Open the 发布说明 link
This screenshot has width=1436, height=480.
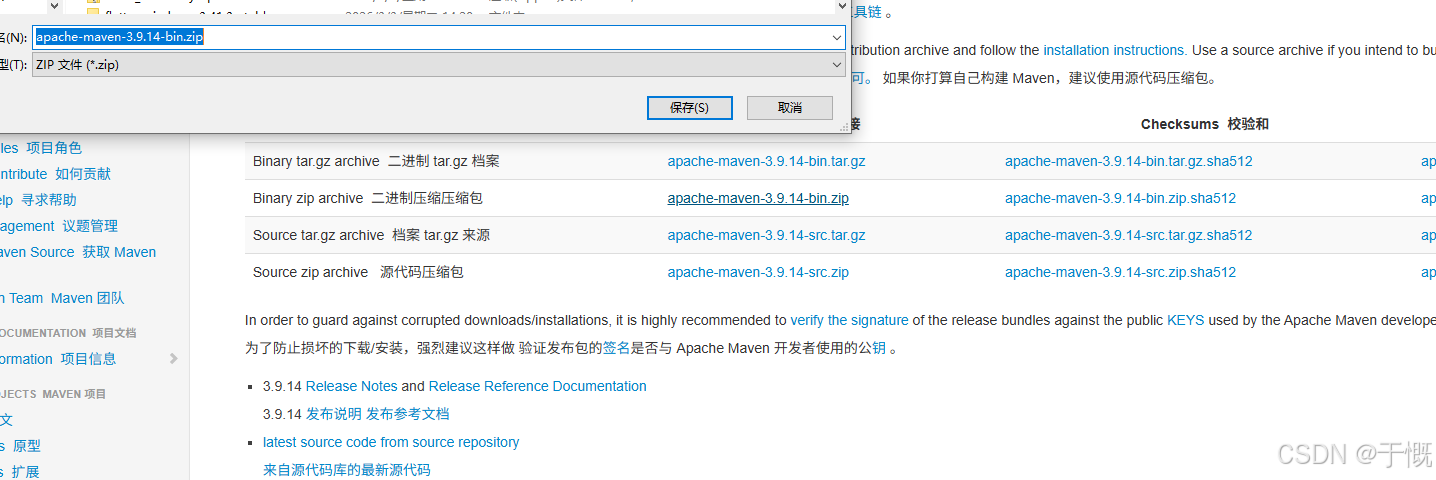334,414
